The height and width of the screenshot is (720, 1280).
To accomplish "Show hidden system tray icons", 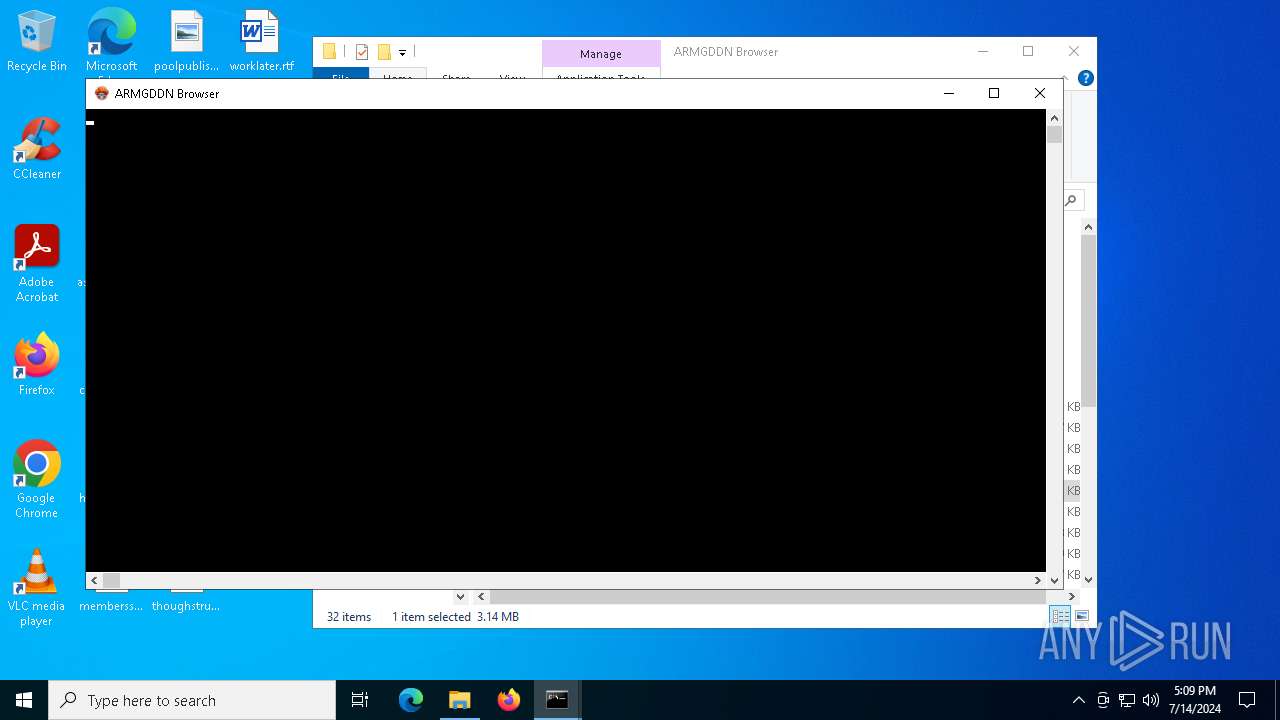I will click(x=1078, y=700).
